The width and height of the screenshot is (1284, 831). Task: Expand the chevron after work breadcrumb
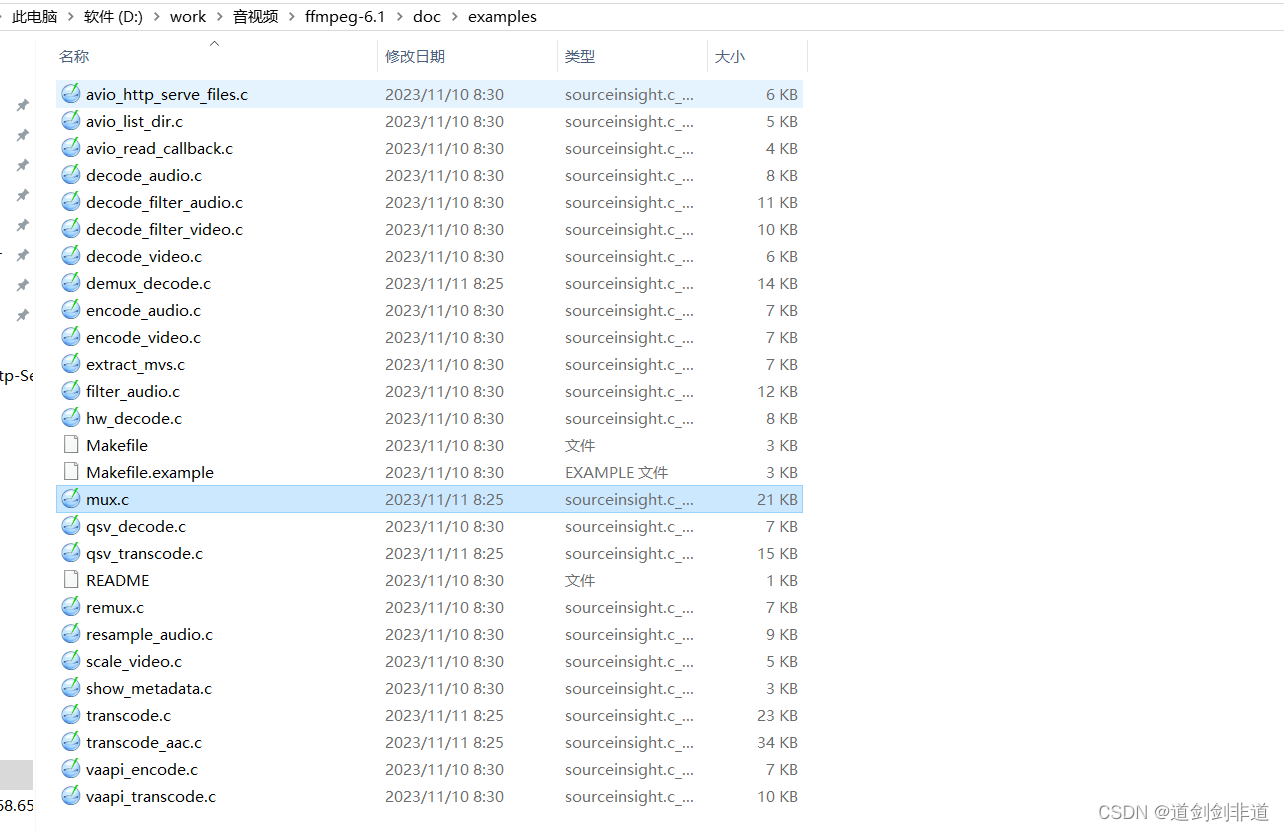click(219, 17)
